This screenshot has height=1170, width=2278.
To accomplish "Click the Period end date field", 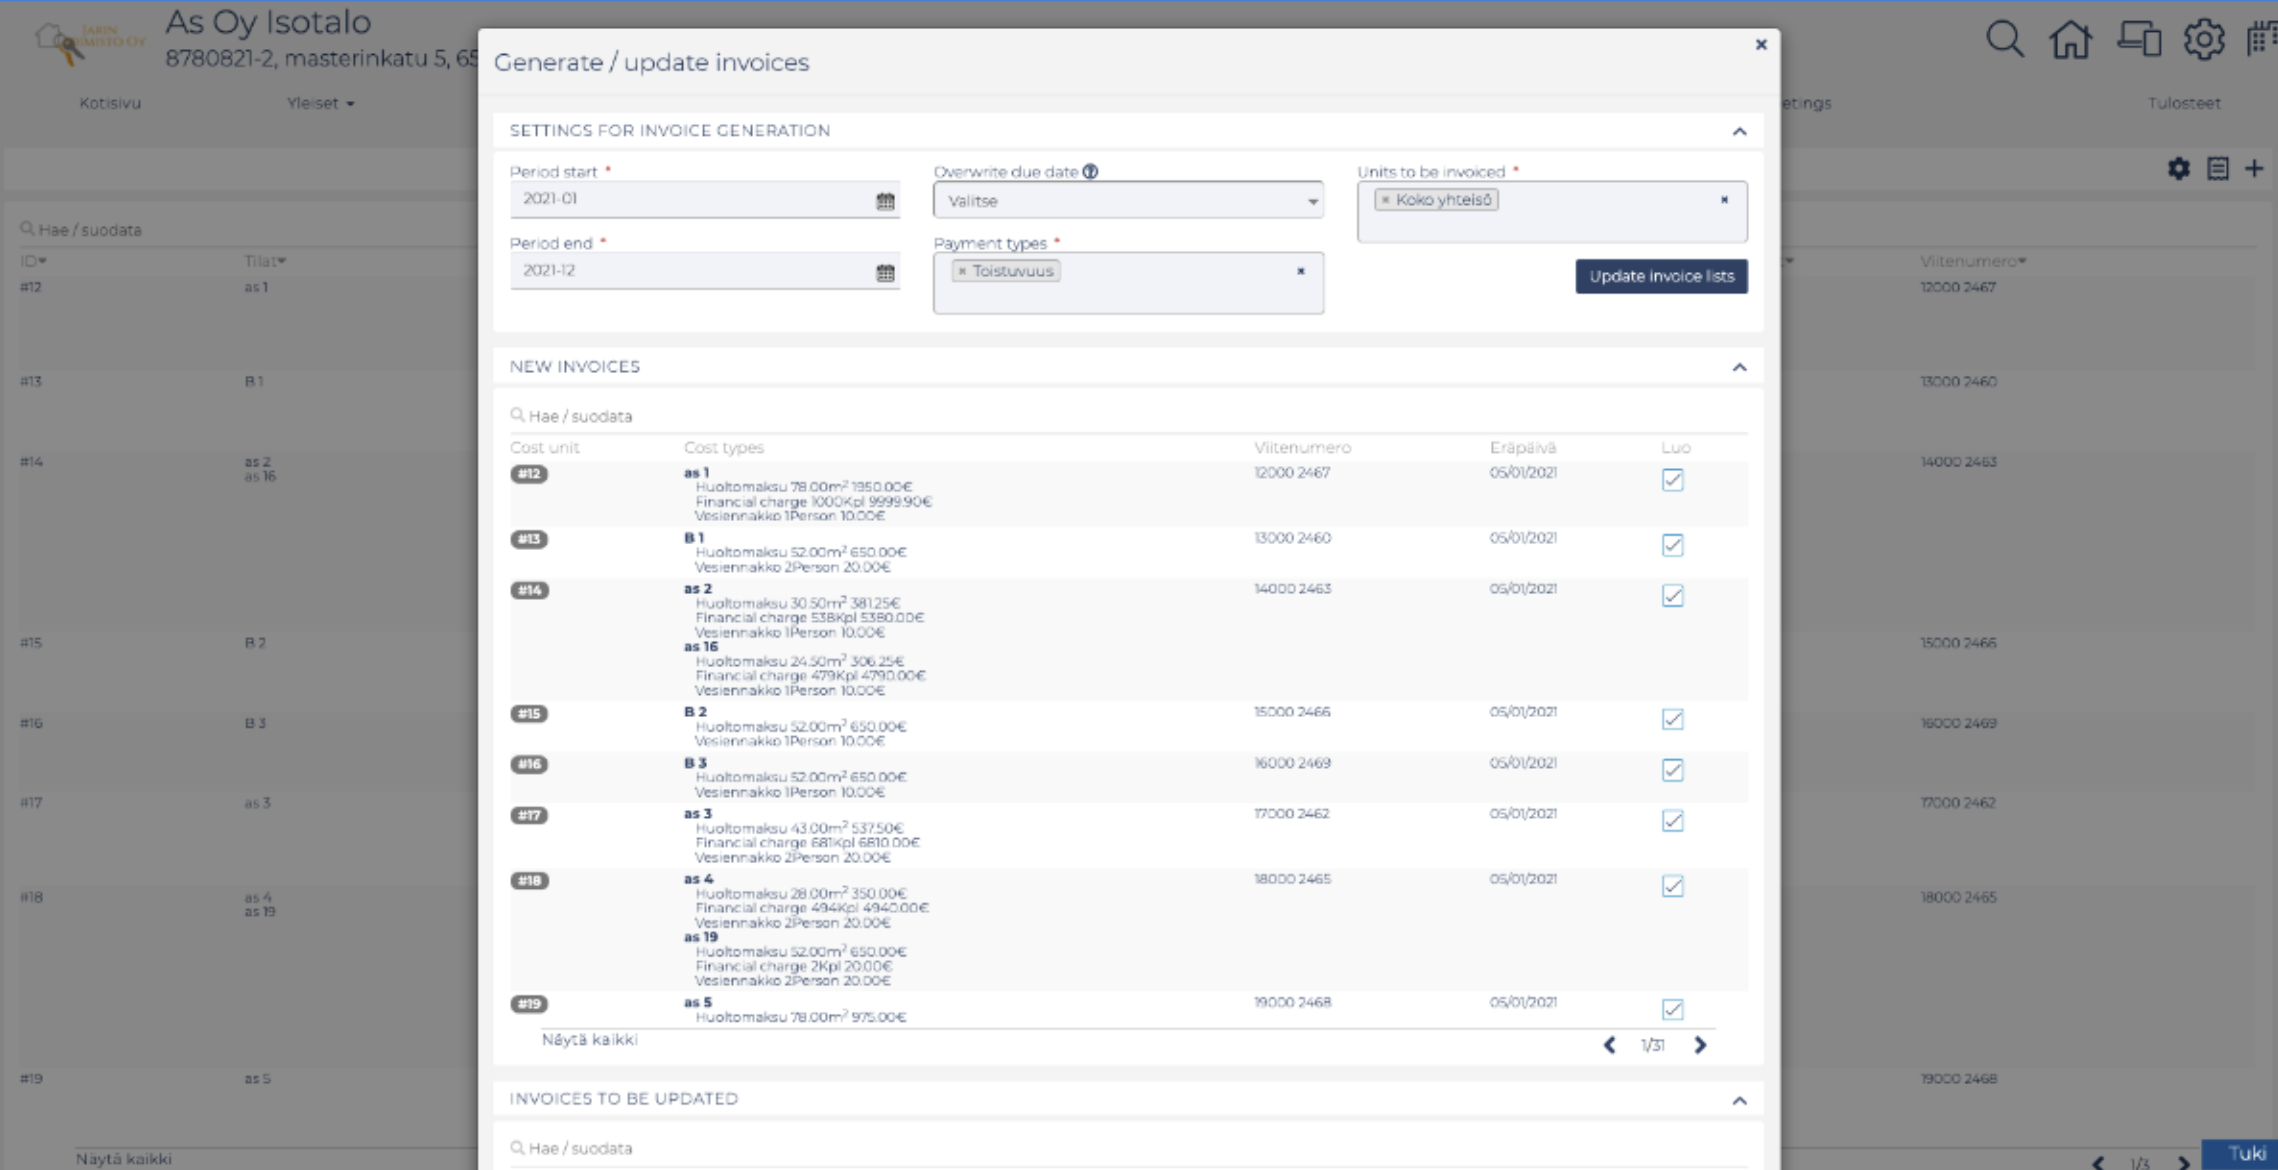I will pyautogui.click(x=704, y=271).
